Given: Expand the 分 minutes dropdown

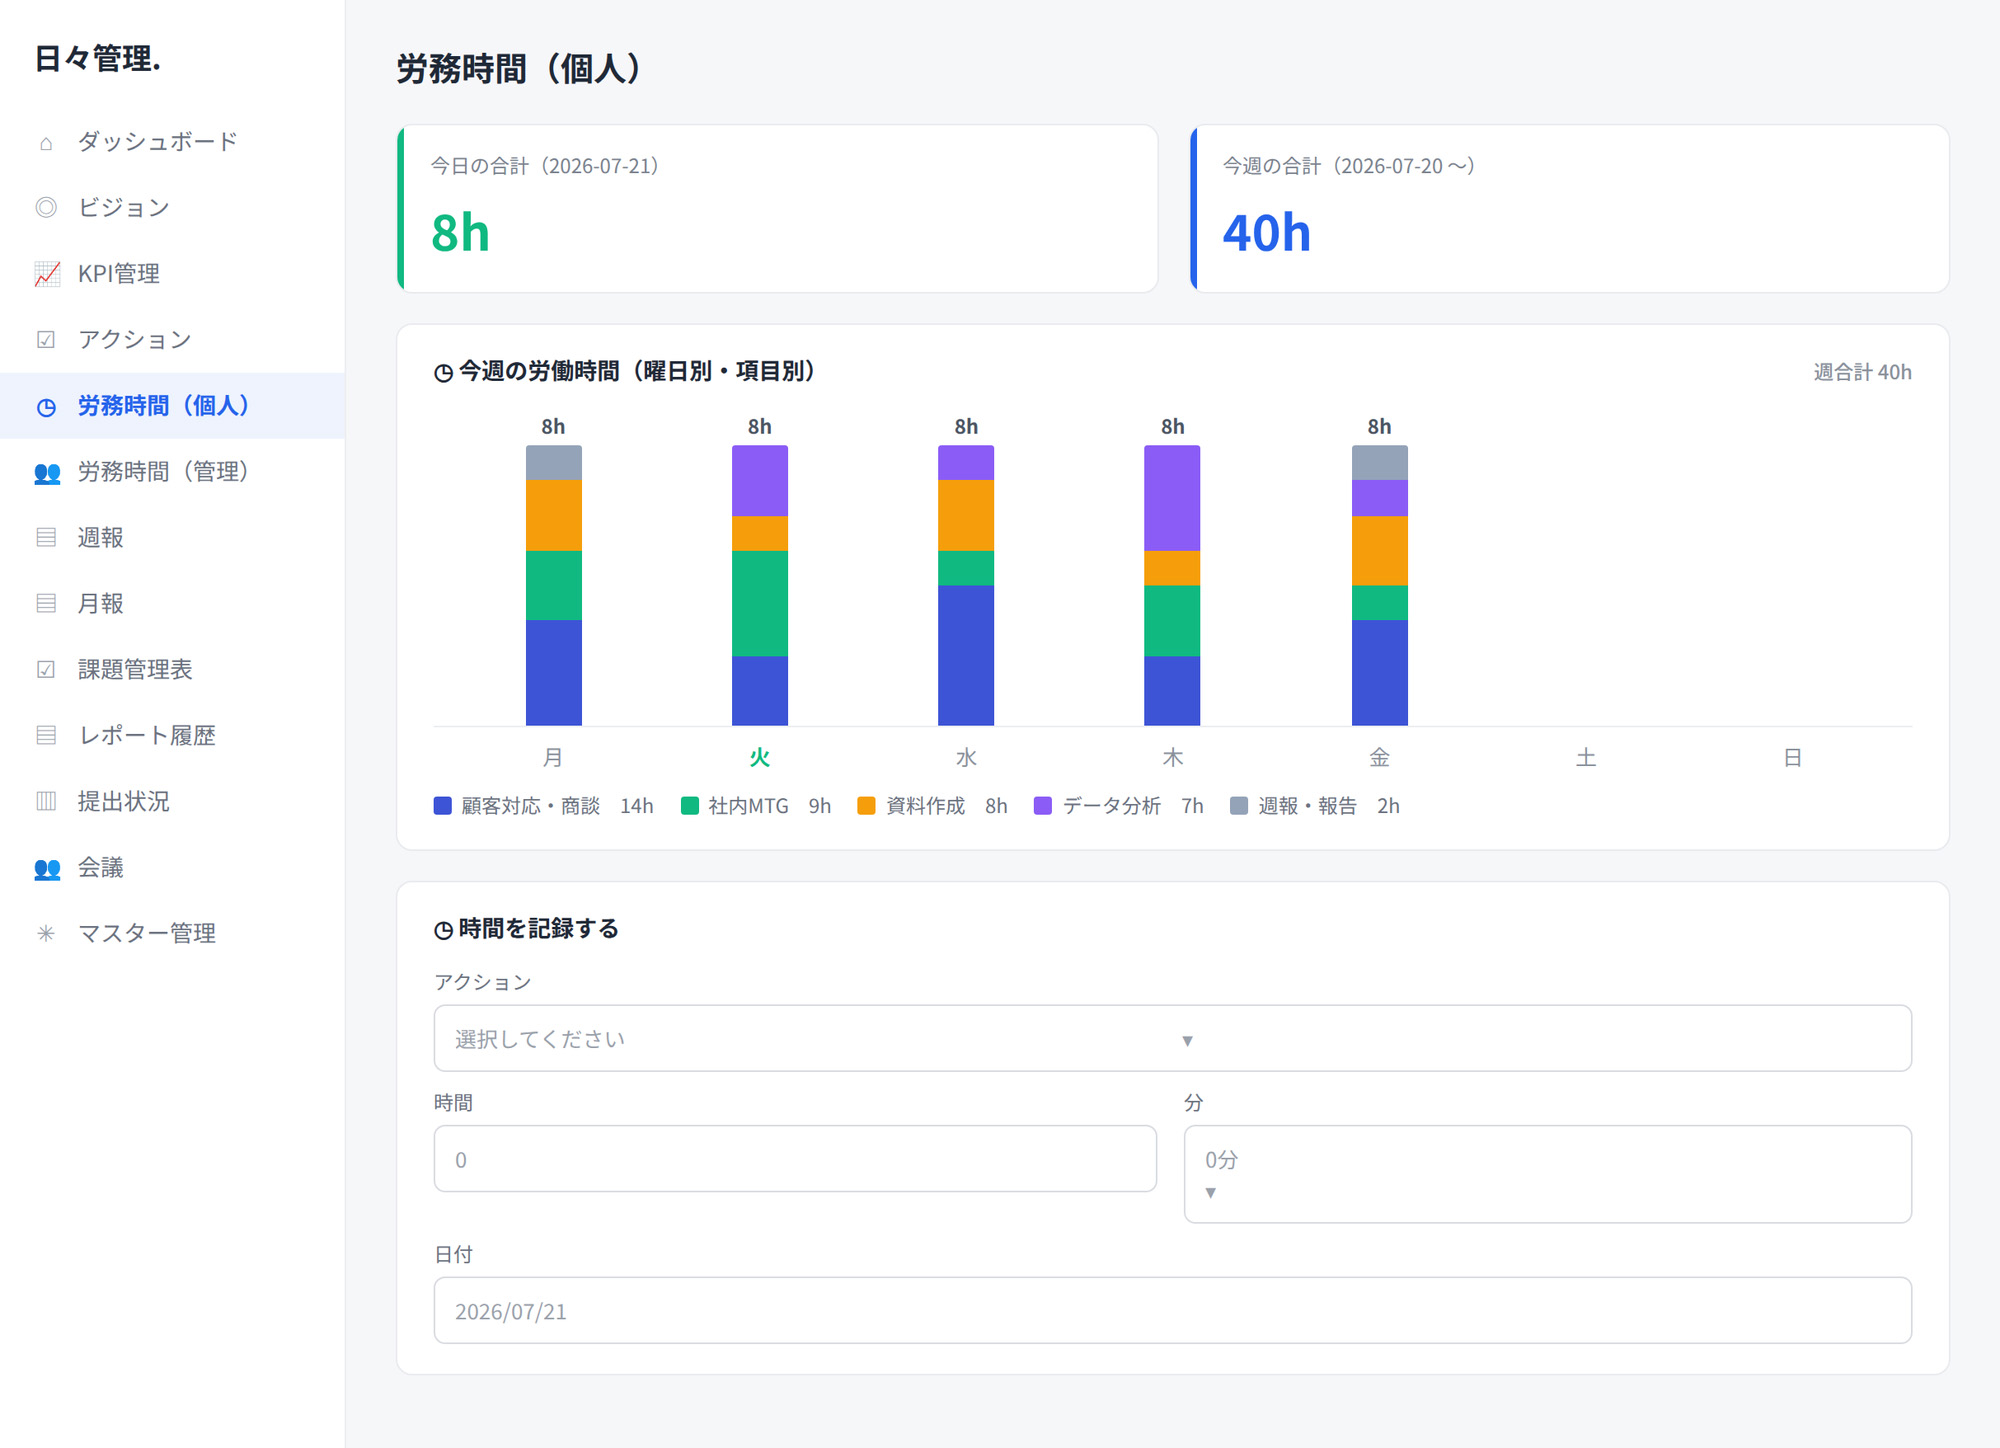Looking at the screenshot, I should [1547, 1174].
